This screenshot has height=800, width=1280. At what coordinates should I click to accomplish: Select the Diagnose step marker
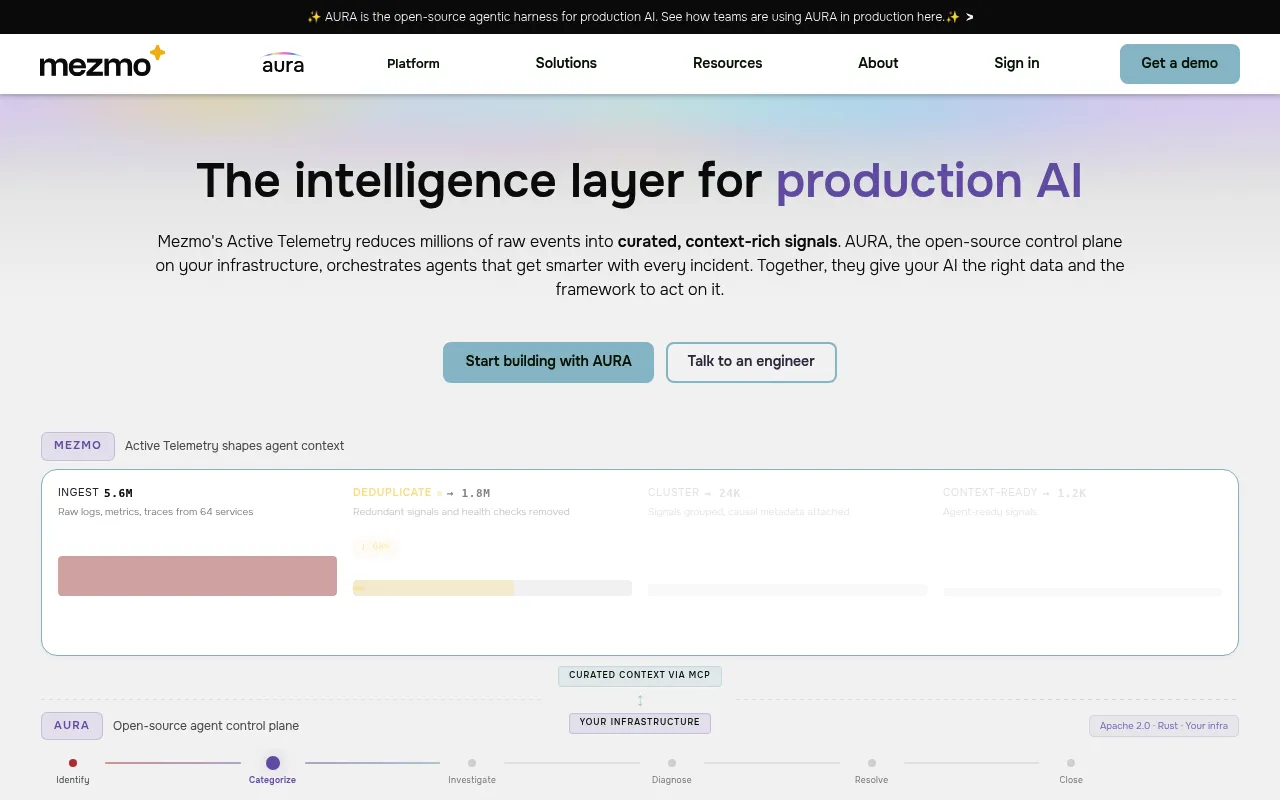[x=672, y=763]
